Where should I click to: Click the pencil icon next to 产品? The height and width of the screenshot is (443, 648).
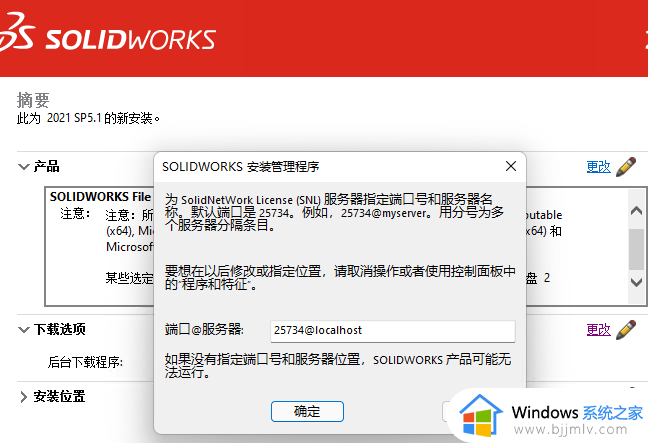(626, 167)
